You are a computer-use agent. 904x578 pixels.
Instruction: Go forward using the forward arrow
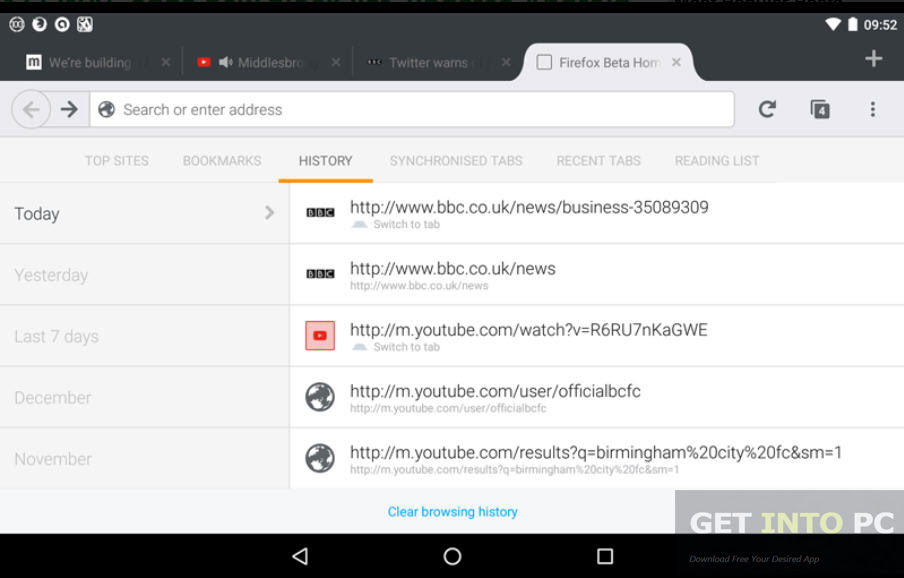69,109
